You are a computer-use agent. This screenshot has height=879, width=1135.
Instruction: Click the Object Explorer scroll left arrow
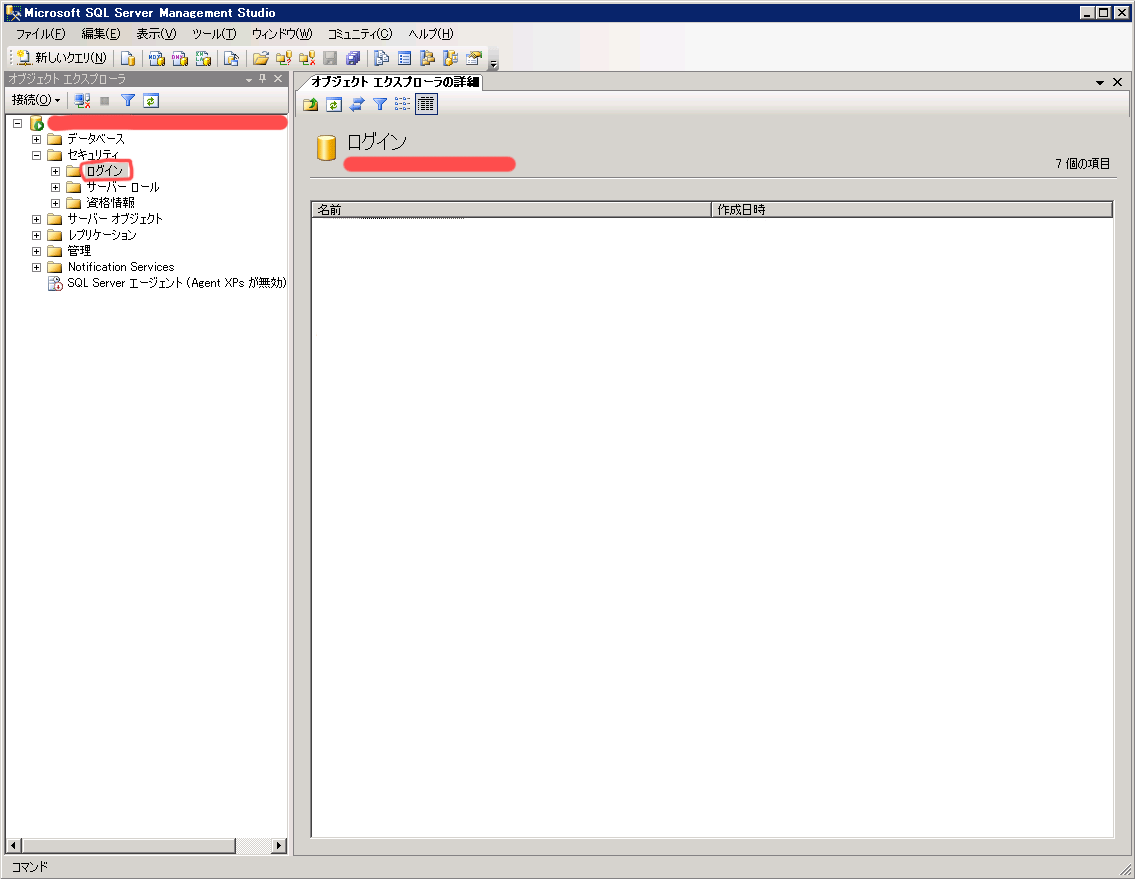(x=13, y=845)
